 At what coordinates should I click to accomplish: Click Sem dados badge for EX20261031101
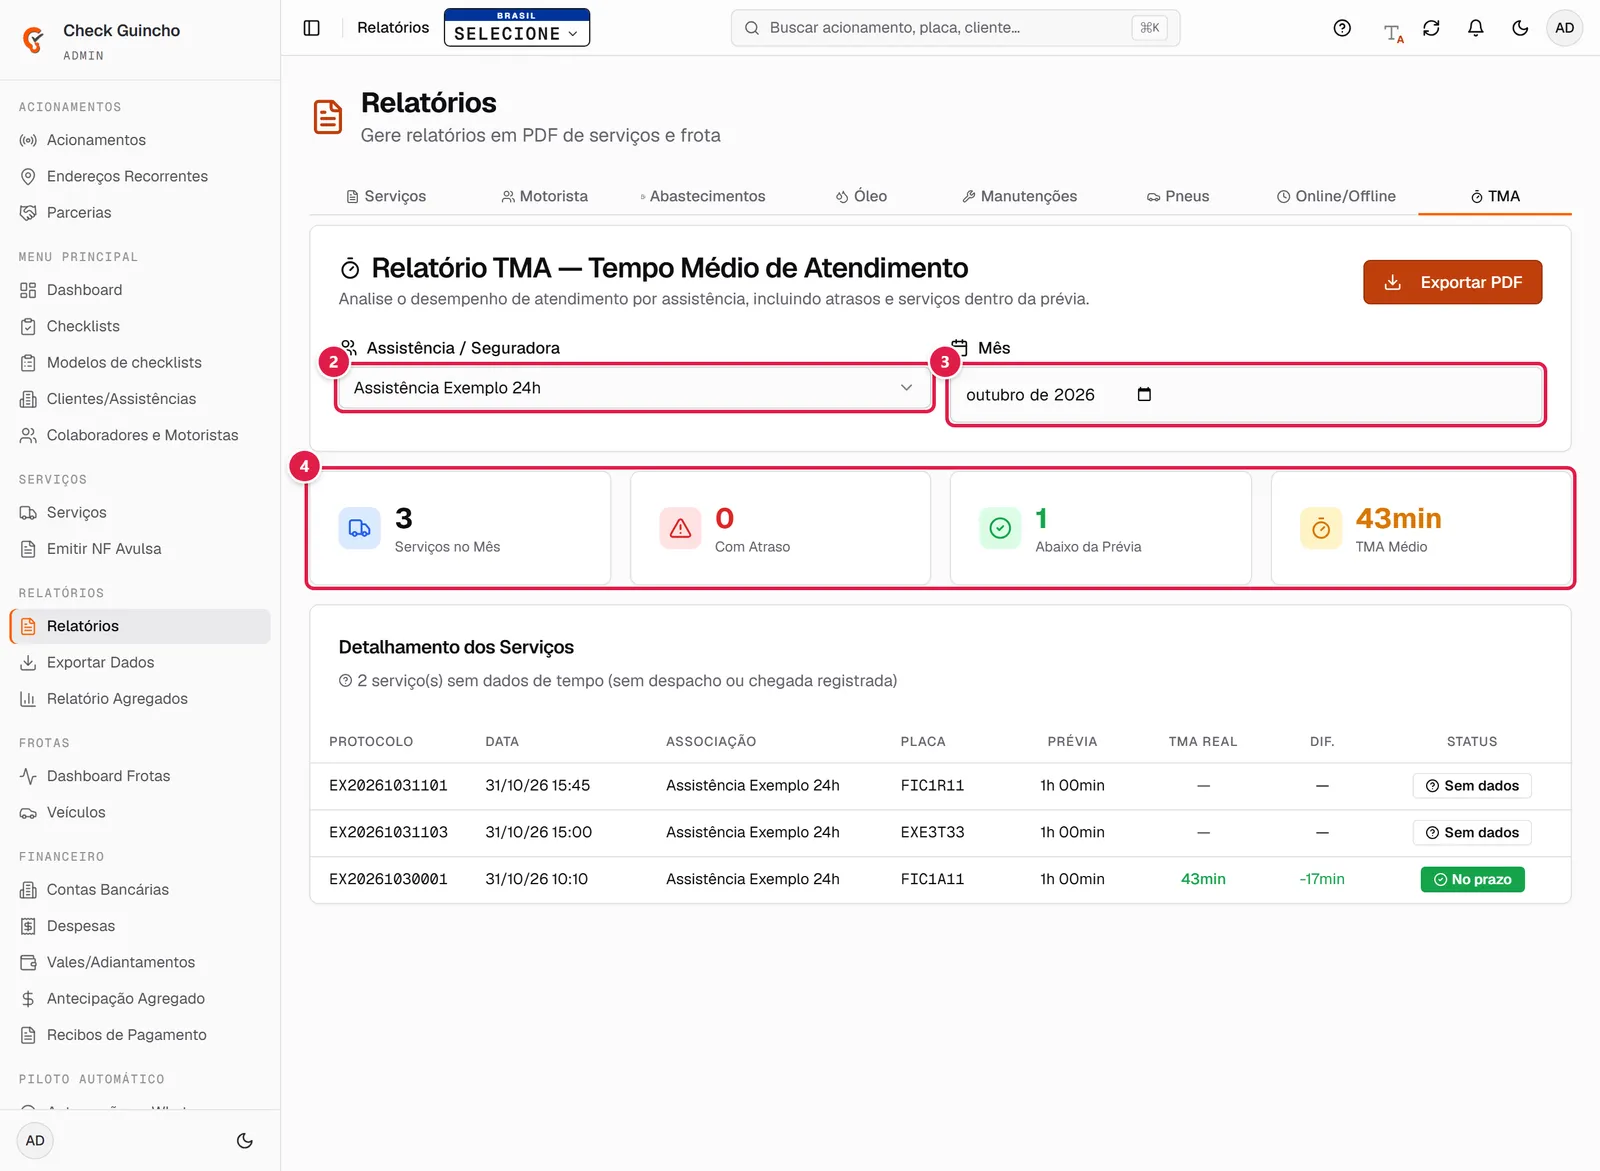1472,786
